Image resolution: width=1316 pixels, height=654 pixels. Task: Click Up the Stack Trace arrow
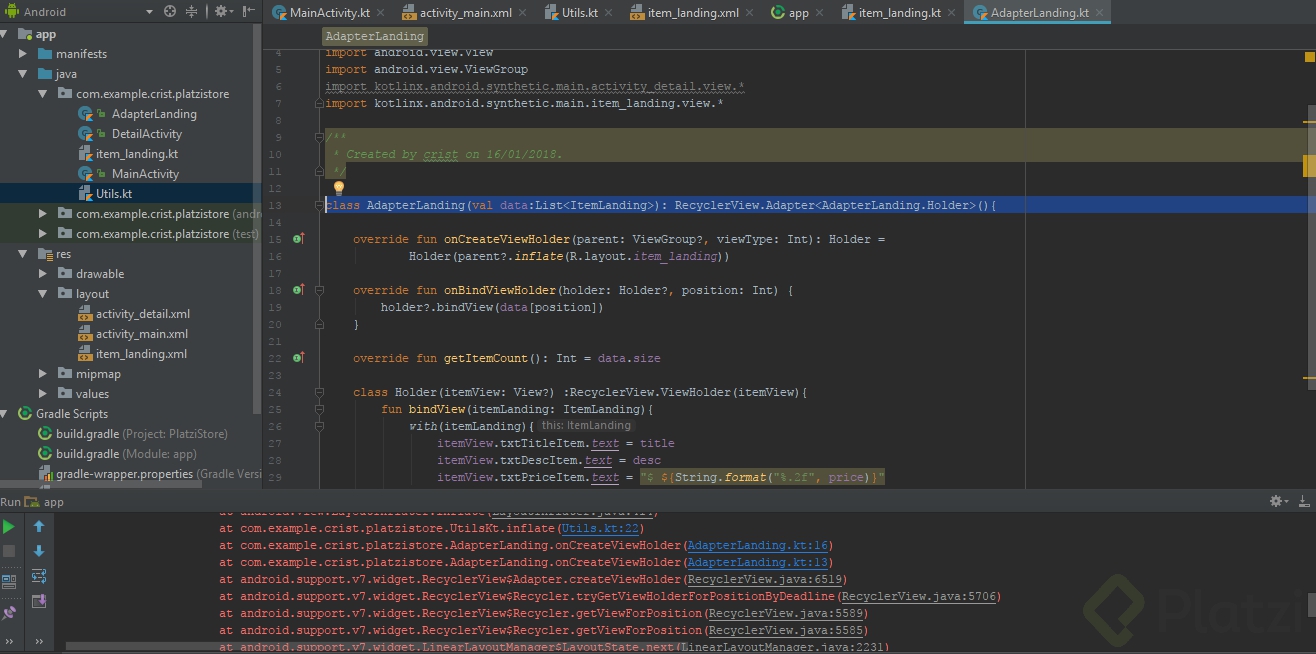[x=39, y=526]
